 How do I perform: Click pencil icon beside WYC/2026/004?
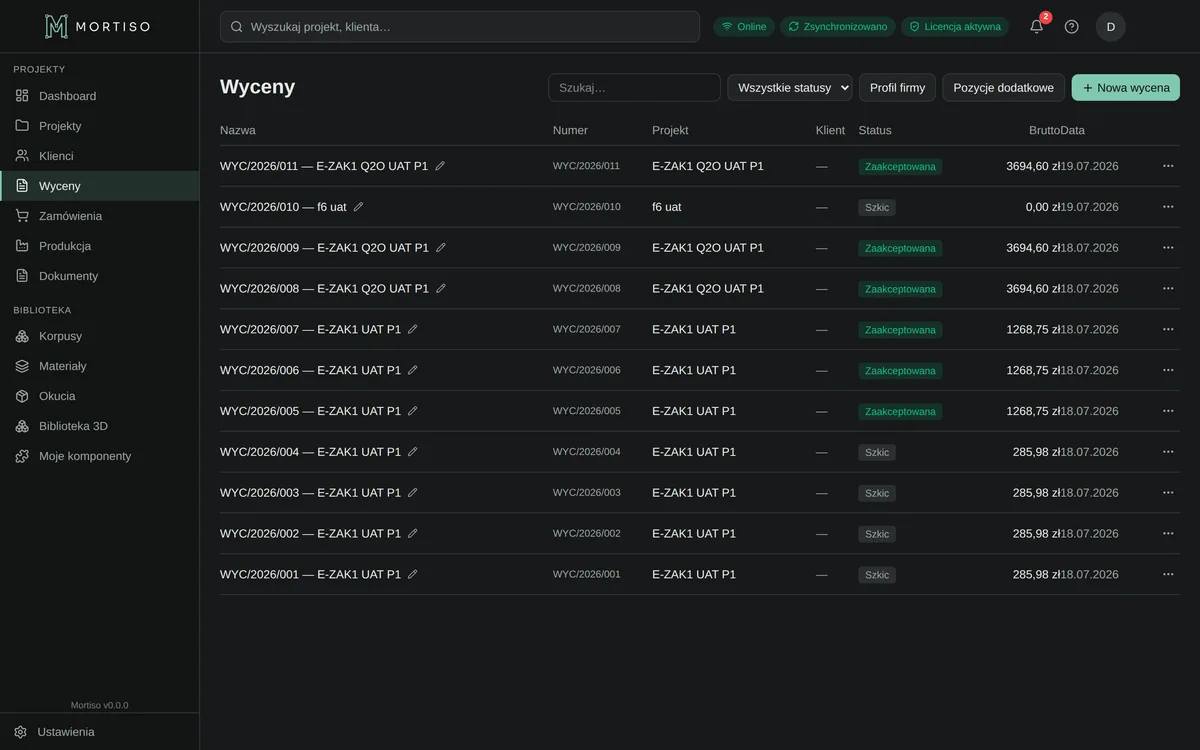pos(413,452)
